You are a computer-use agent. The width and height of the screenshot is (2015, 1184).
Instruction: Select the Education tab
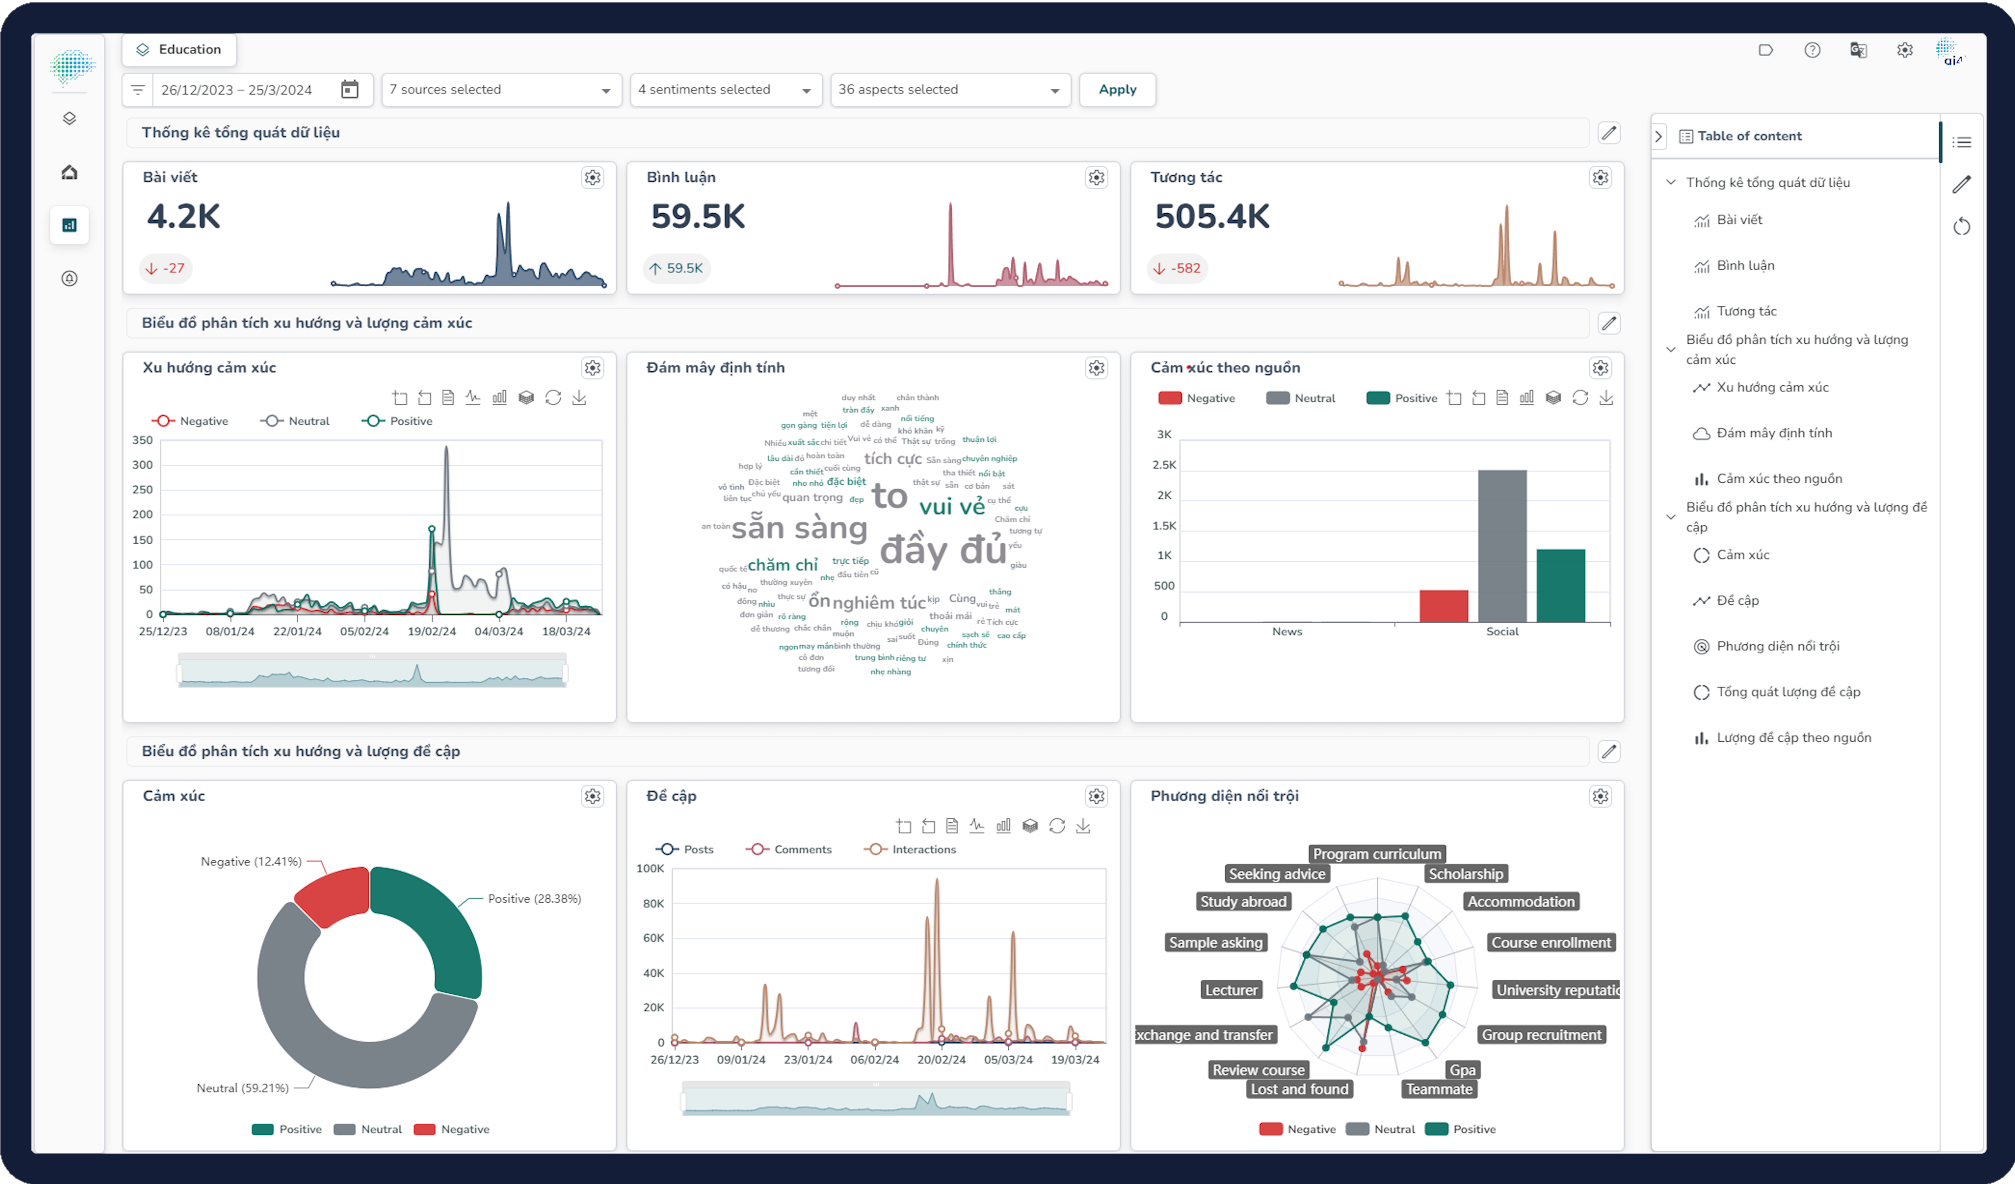pos(179,49)
